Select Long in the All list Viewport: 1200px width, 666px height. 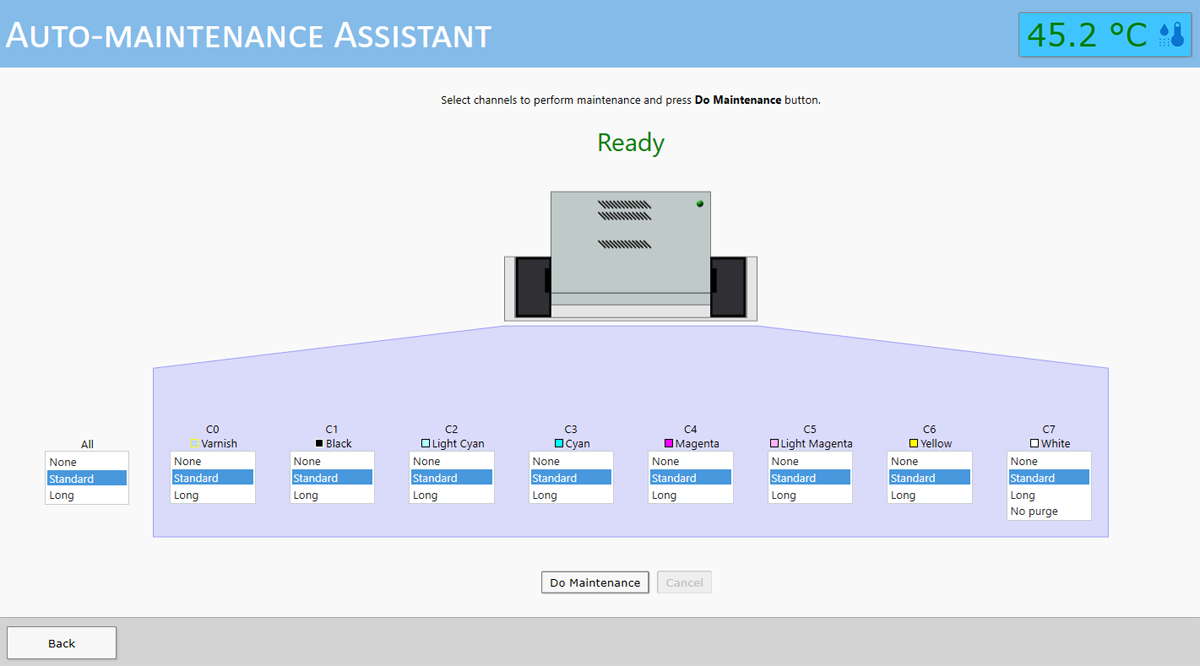point(86,495)
